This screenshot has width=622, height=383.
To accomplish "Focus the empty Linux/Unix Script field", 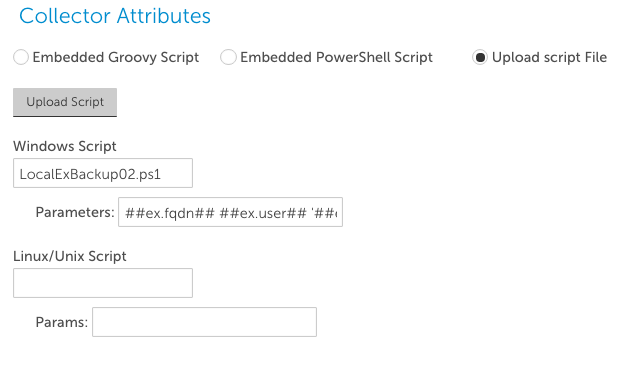I will coord(103,283).
